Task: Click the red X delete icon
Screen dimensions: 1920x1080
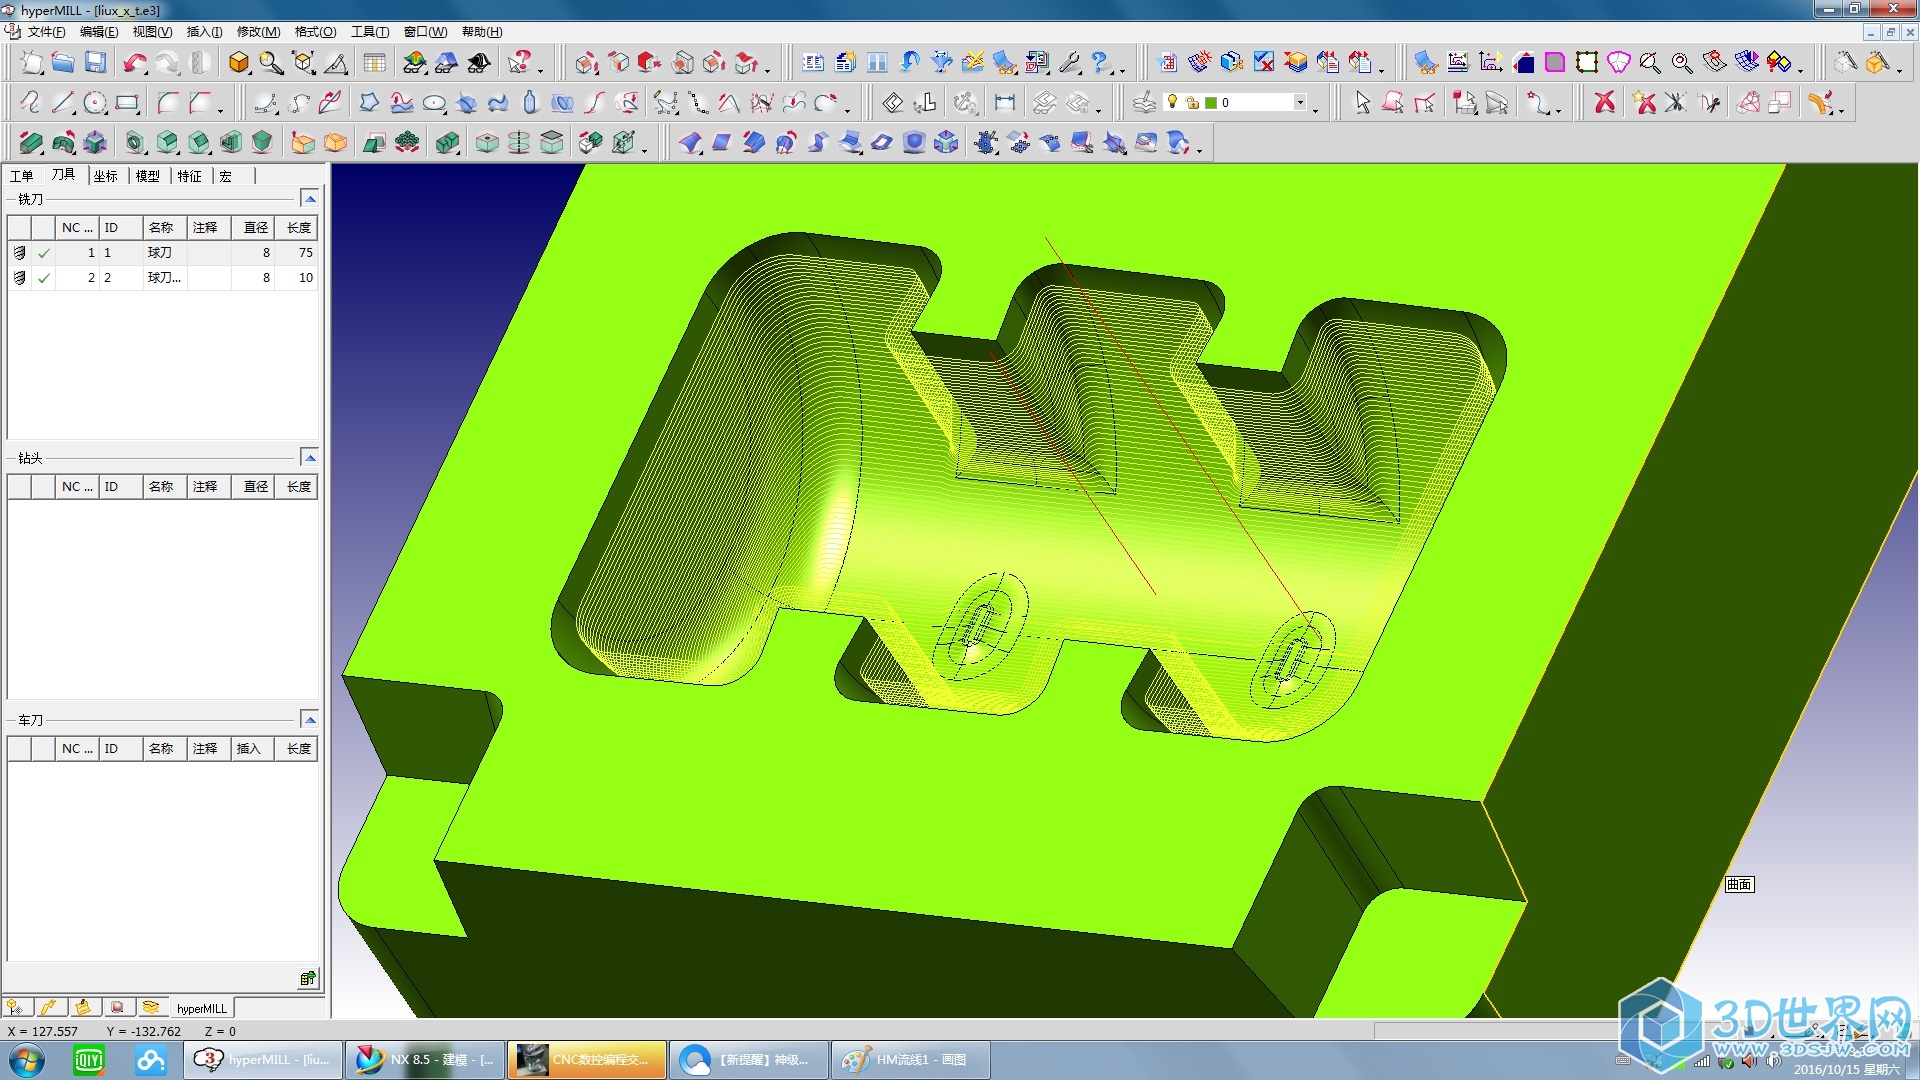Action: tap(1605, 103)
